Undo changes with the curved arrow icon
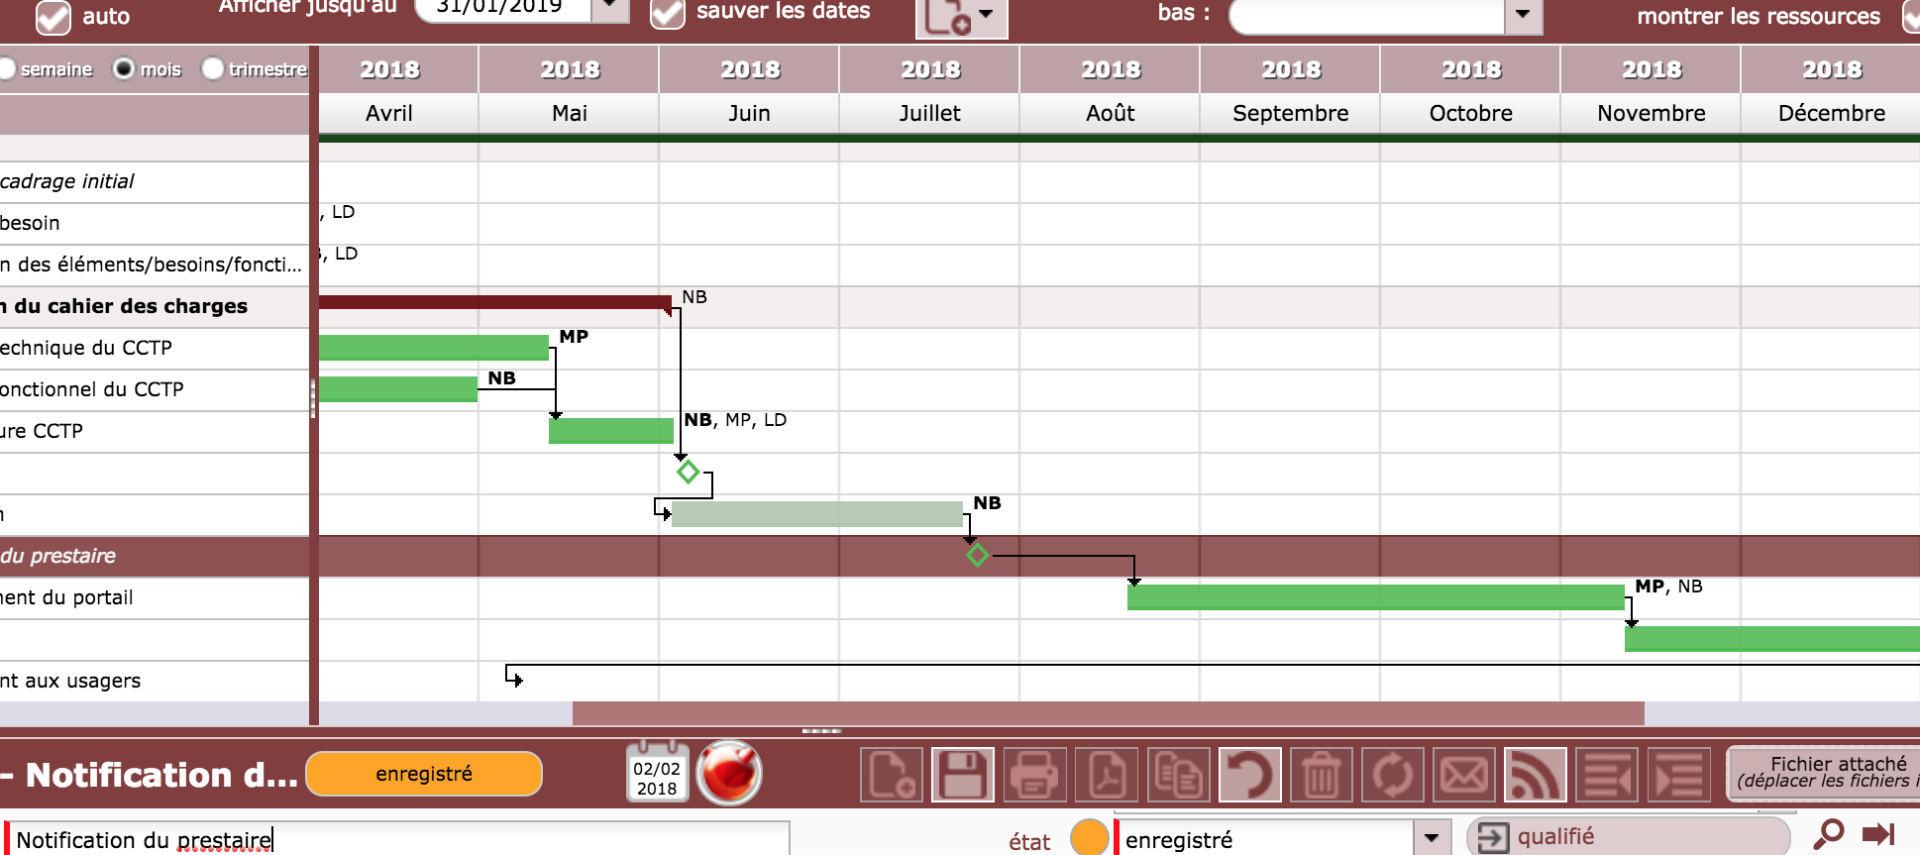The height and width of the screenshot is (855, 1920). click(x=1250, y=775)
